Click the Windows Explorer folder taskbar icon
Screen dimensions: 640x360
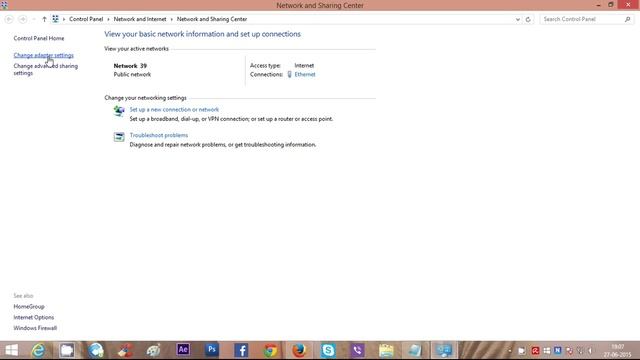point(386,350)
